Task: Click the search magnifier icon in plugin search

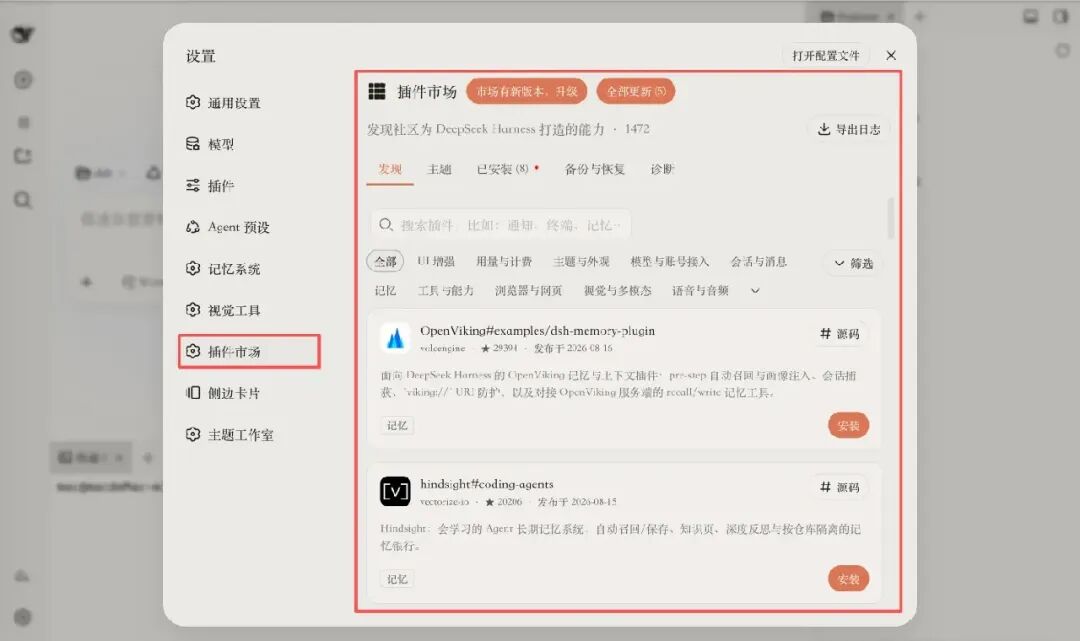Action: coord(386,225)
